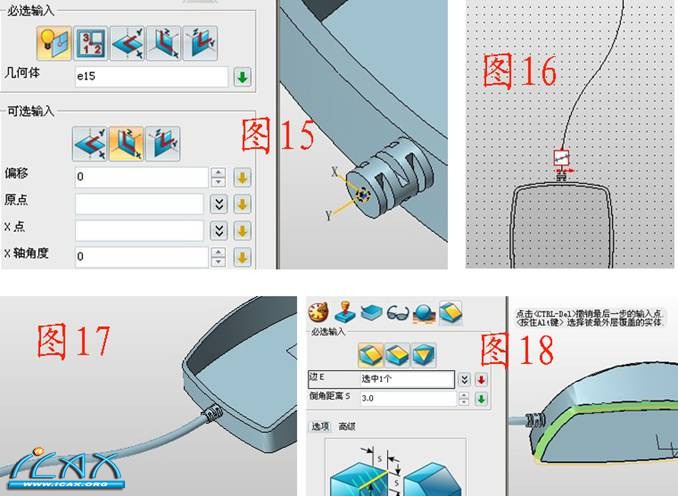678x496 pixels.
Task: Decrease the 偏移 value with the down arrow
Action: click(218, 182)
